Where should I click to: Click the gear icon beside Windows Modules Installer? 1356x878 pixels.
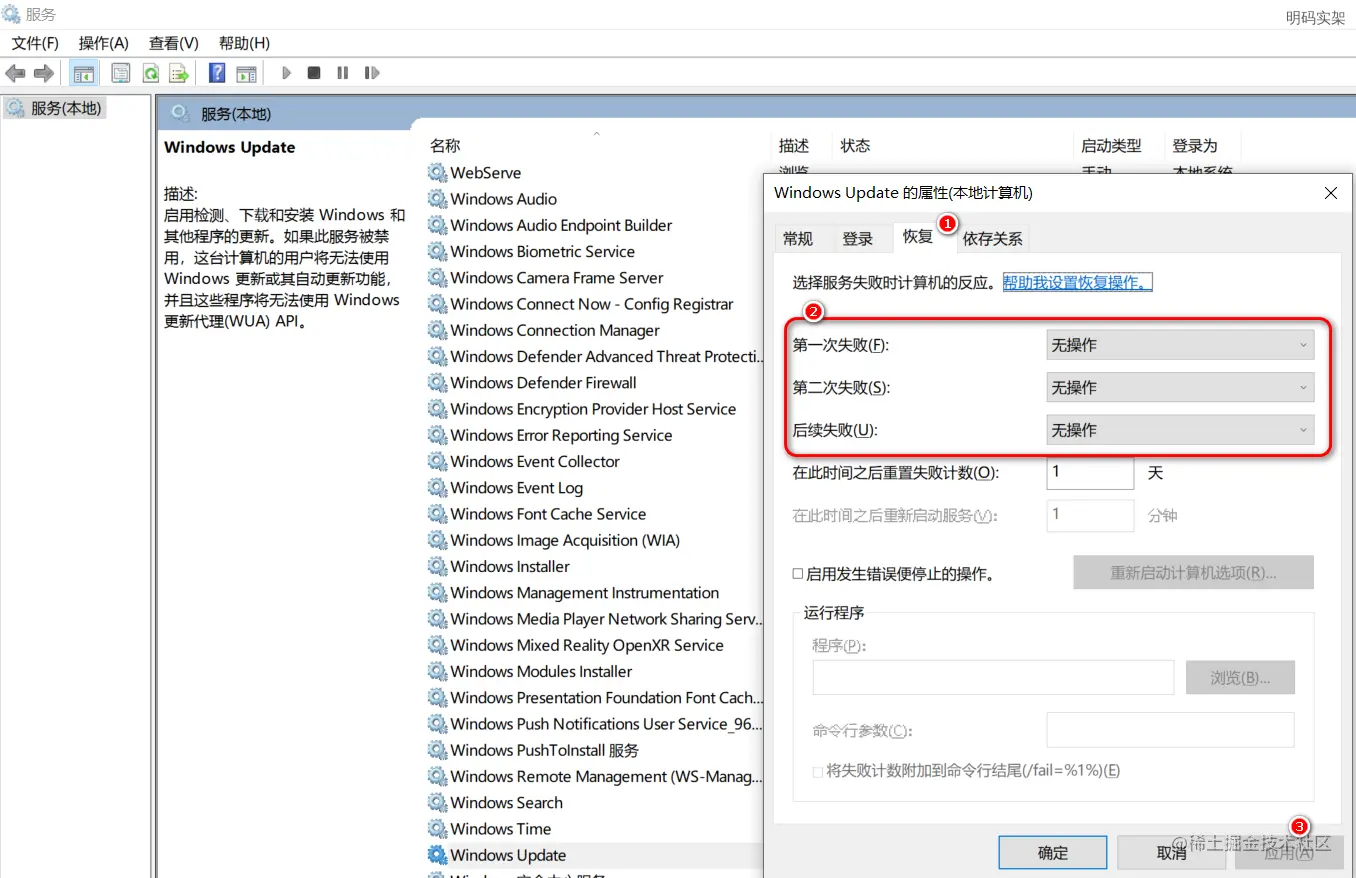coord(437,672)
